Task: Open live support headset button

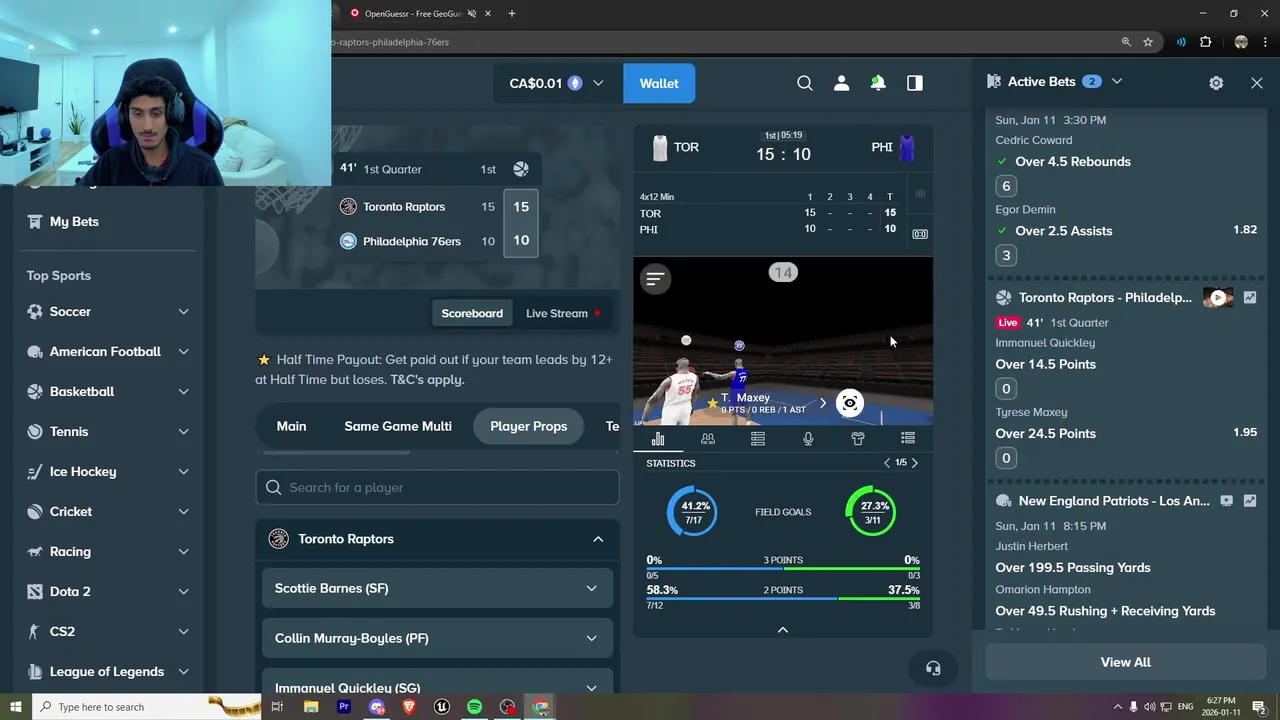Action: pos(933,669)
